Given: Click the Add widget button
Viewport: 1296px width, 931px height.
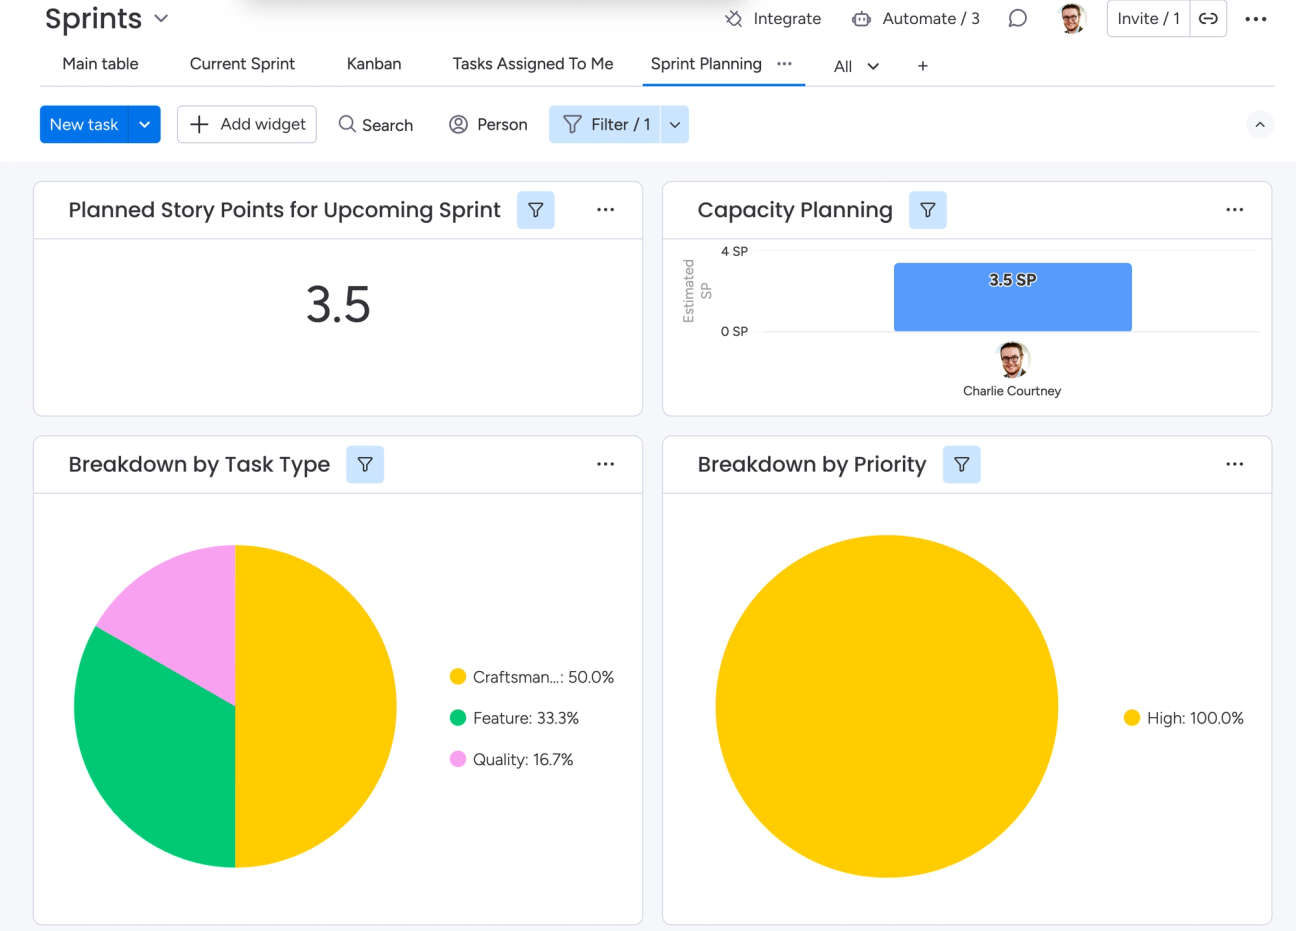Looking at the screenshot, I should click(x=247, y=124).
